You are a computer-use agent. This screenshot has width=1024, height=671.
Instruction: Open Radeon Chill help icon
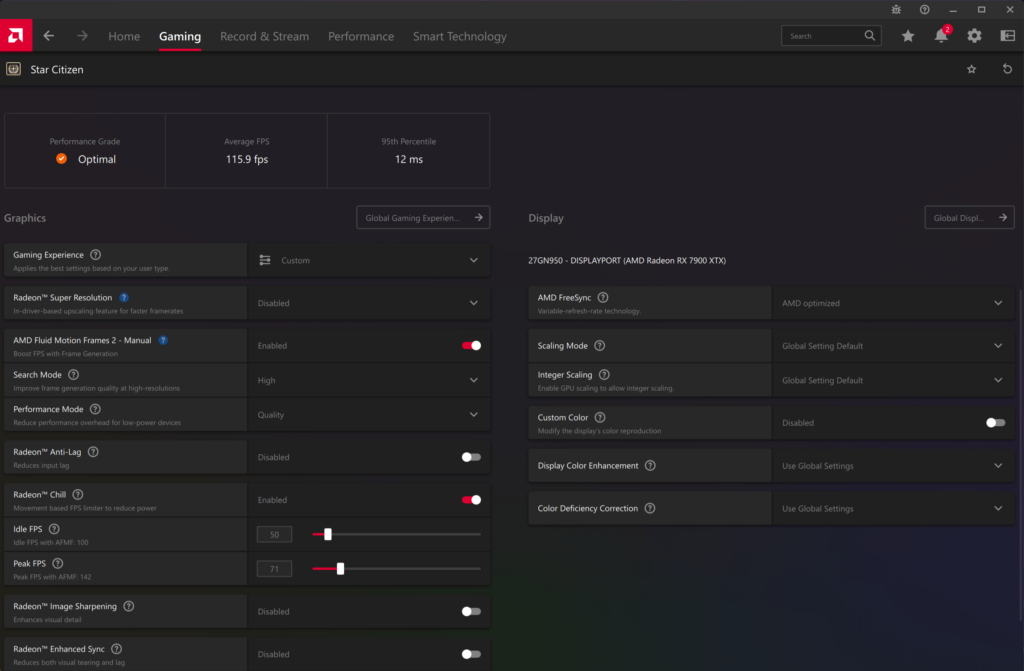(78, 495)
